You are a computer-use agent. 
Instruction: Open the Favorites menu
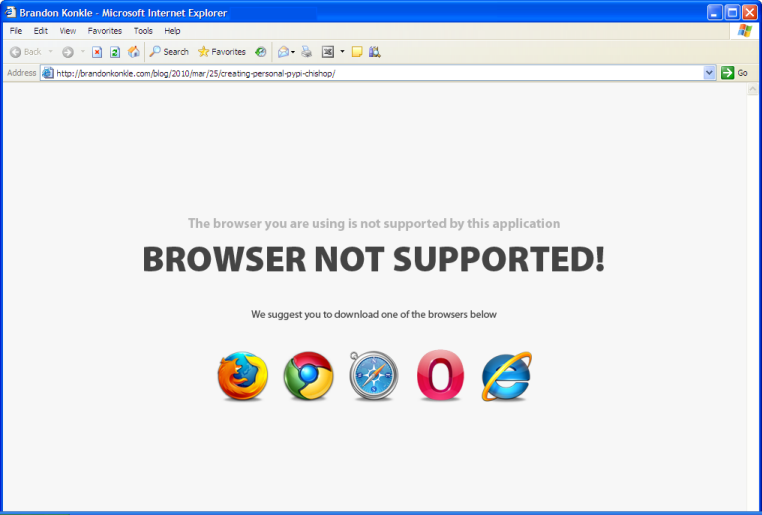coord(104,31)
